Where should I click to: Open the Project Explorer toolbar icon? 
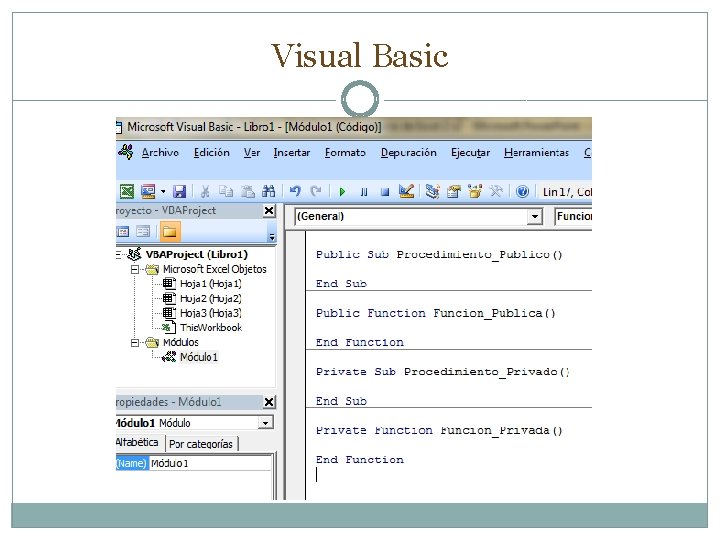tap(432, 191)
